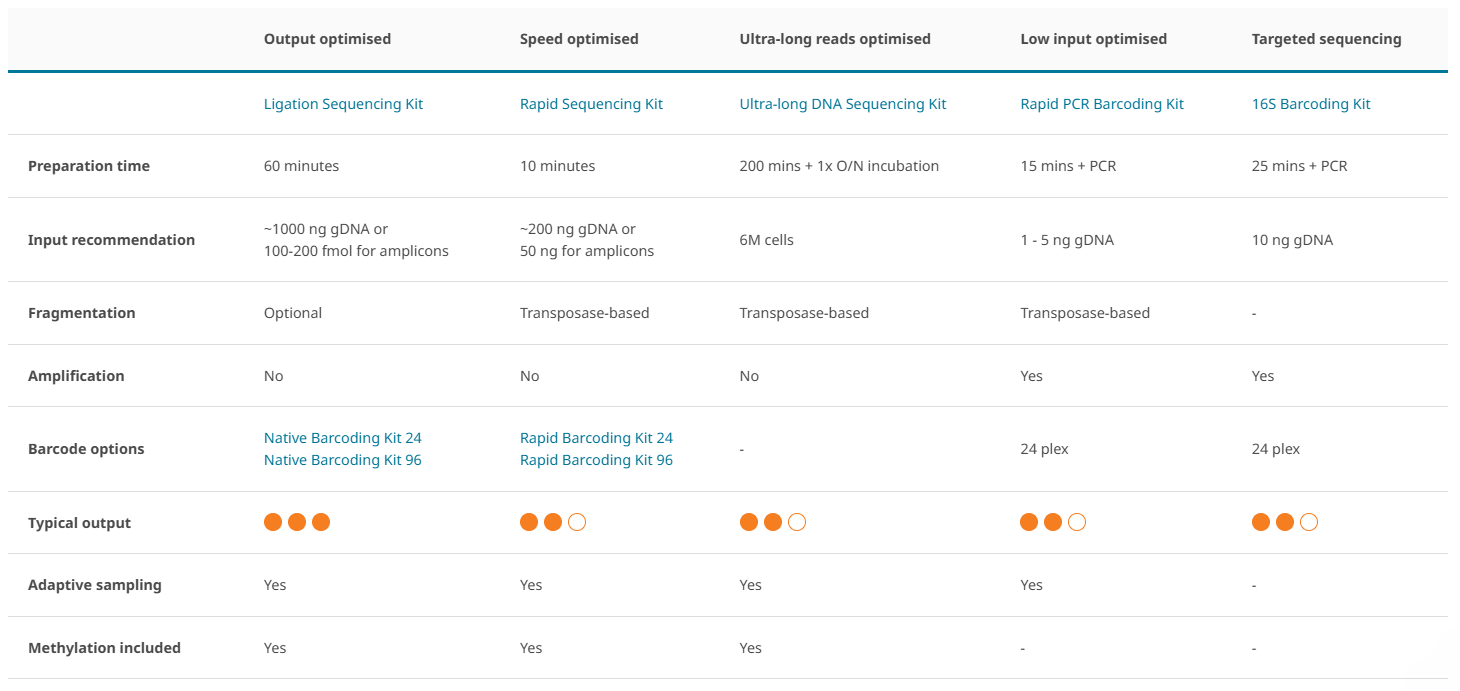Image resolution: width=1460 pixels, height=691 pixels.
Task: Open the Ligation Sequencing Kit link
Action: click(343, 104)
